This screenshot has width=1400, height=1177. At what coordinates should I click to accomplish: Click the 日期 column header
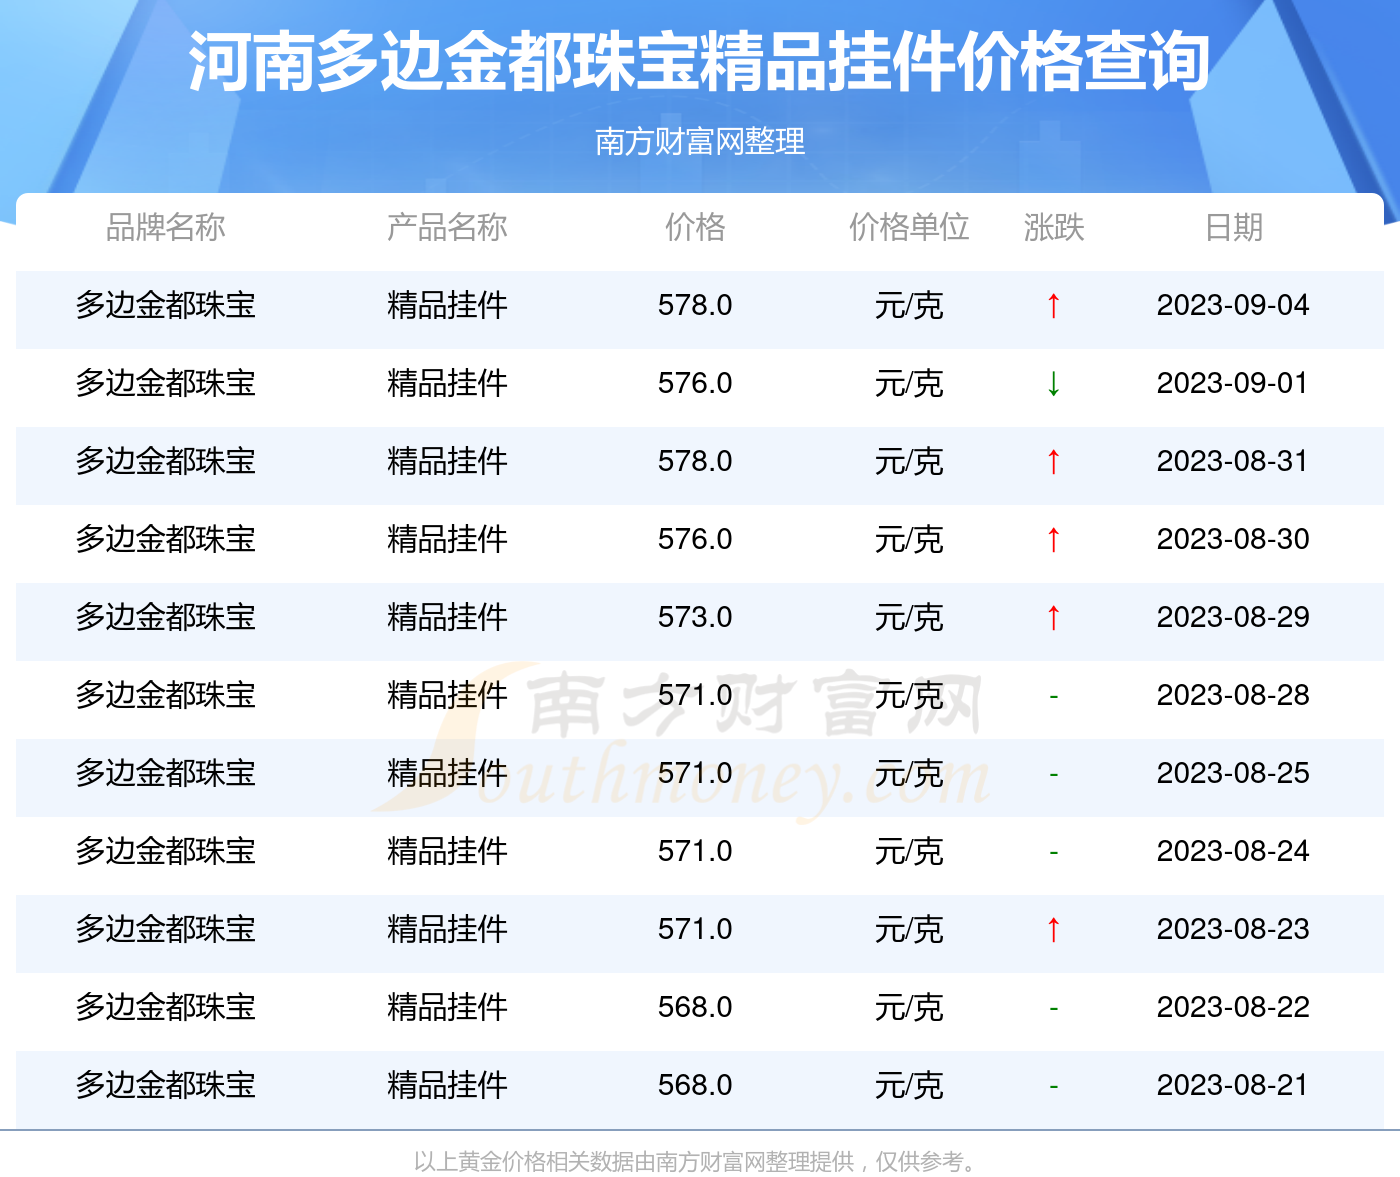pyautogui.click(x=1233, y=227)
